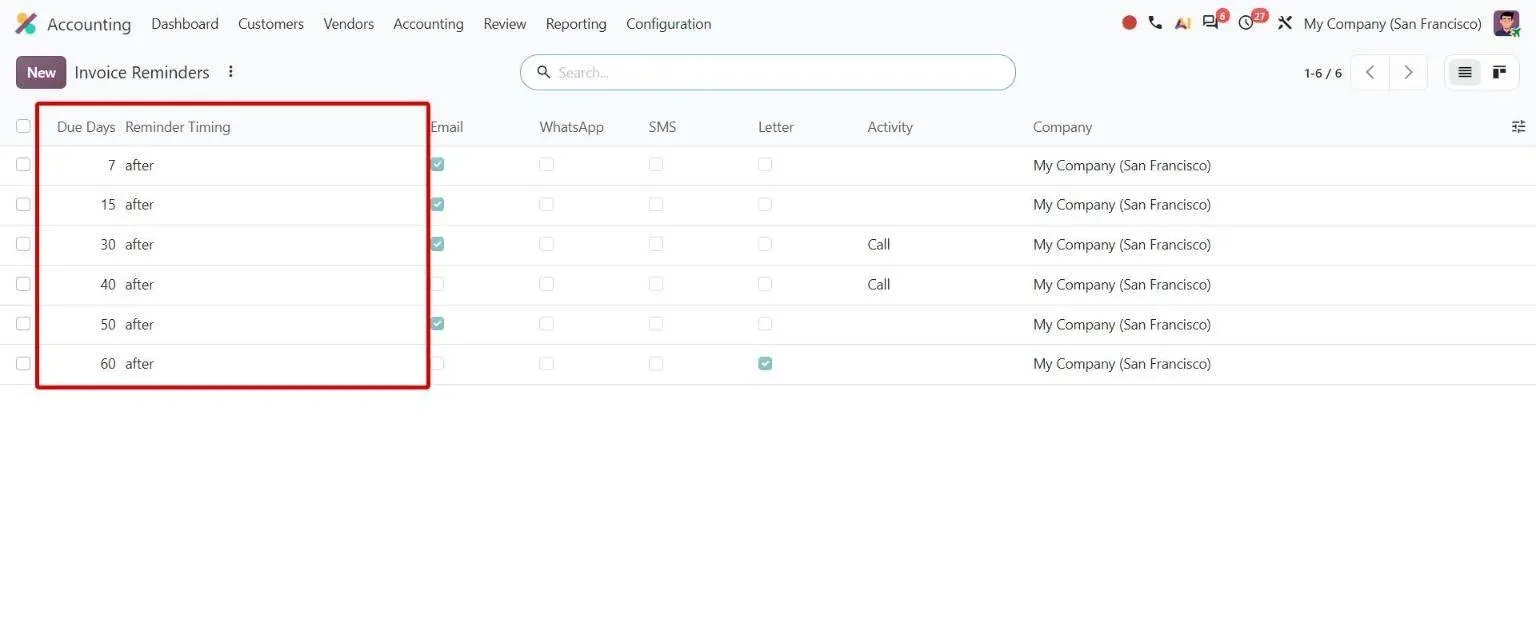The height and width of the screenshot is (639, 1536).
Task: Open the VoIP phone icon
Action: [x=1155, y=23]
